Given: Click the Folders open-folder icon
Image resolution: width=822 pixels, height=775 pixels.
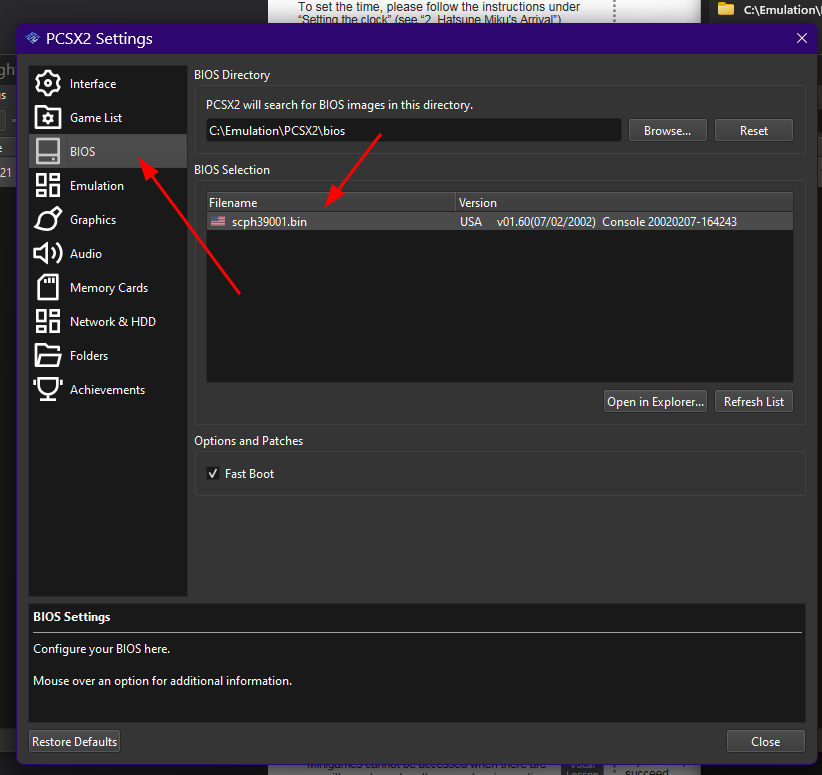Looking at the screenshot, I should tap(48, 355).
